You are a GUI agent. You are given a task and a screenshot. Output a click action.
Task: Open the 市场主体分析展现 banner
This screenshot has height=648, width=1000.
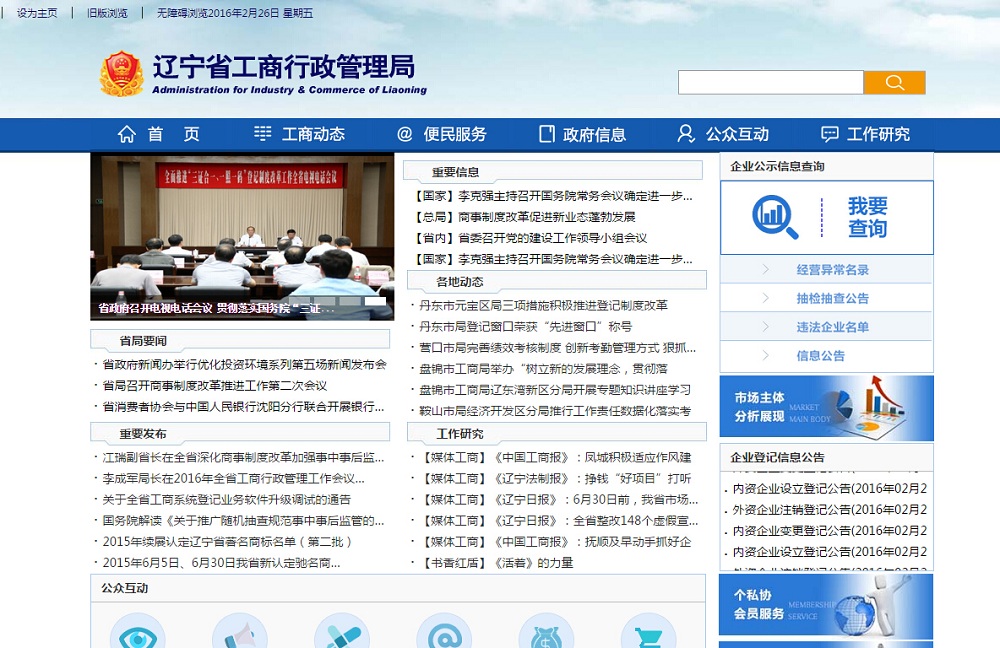click(826, 408)
